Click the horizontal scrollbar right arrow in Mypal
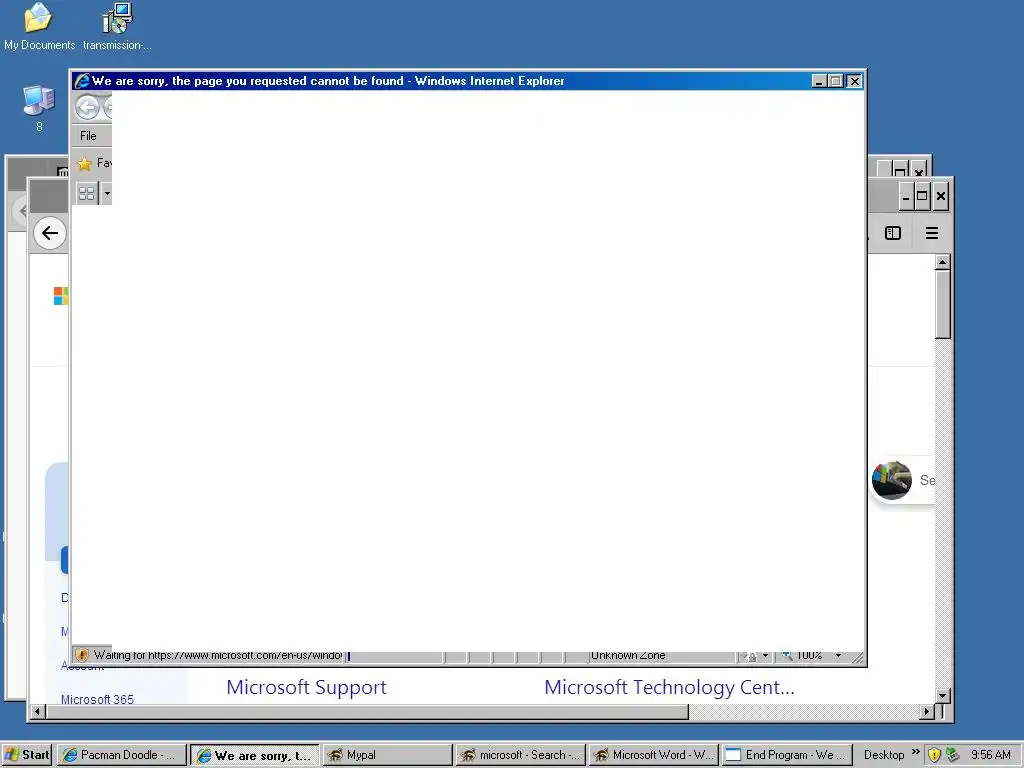This screenshot has width=1024, height=768. (926, 712)
